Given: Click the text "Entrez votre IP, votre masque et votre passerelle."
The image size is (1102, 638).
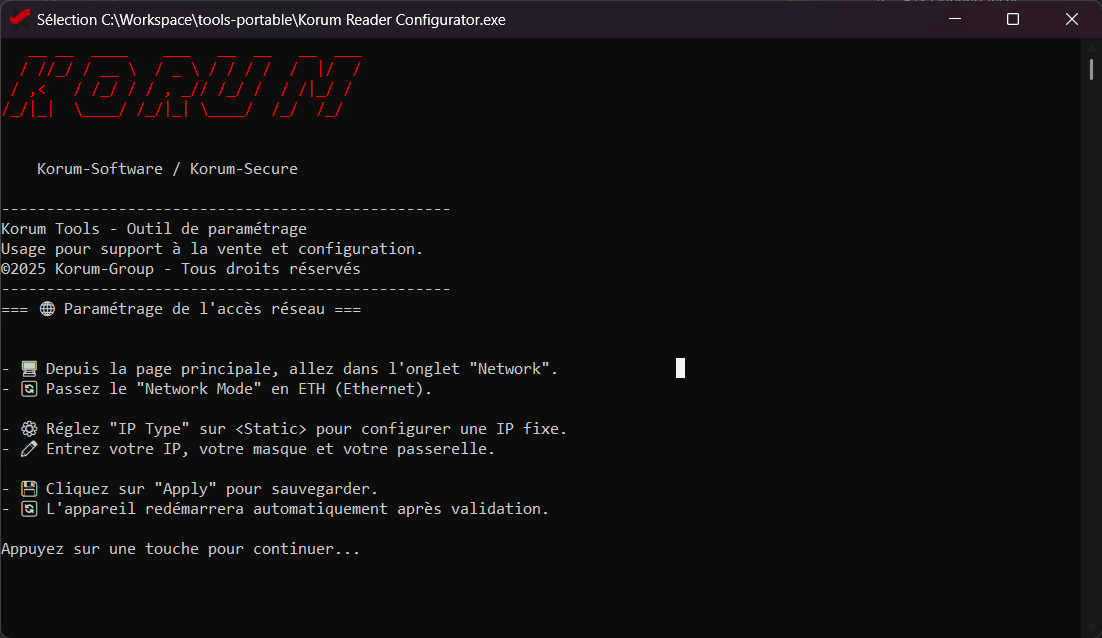Looking at the screenshot, I should [x=271, y=449].
